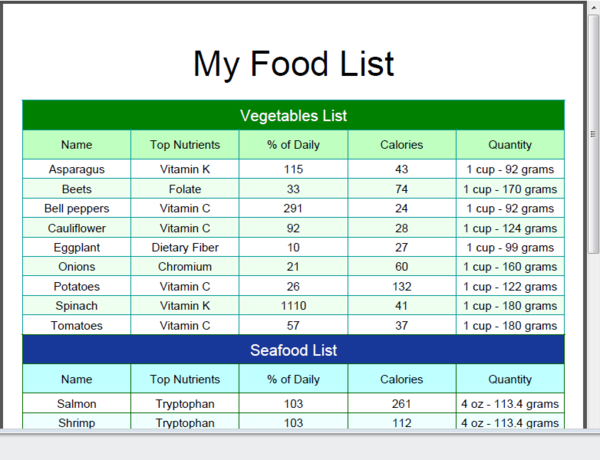
Task: Click the vegetables Quantity column header
Action: (510, 145)
